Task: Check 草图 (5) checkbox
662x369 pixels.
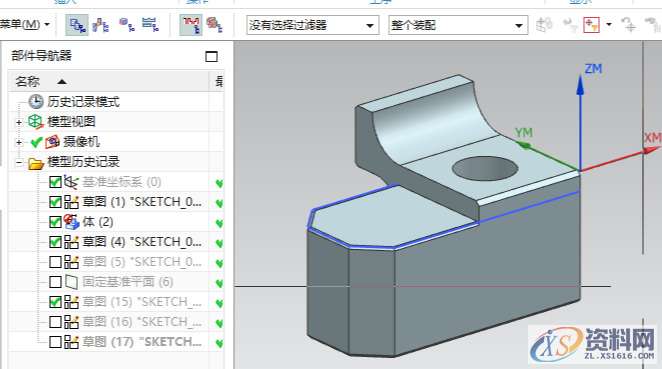Action: click(x=55, y=262)
